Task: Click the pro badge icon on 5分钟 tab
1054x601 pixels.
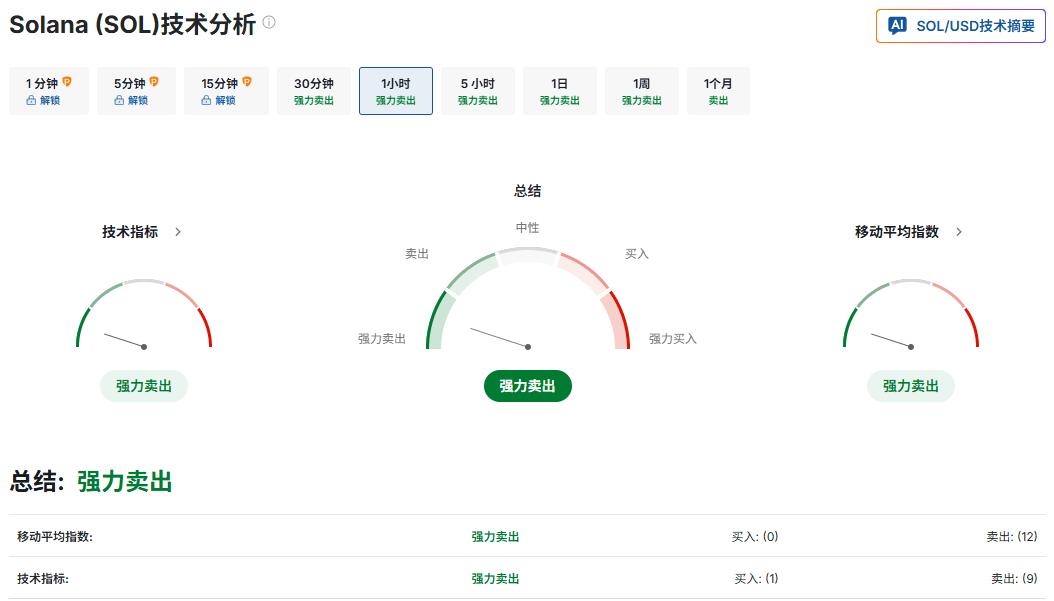Action: (154, 81)
